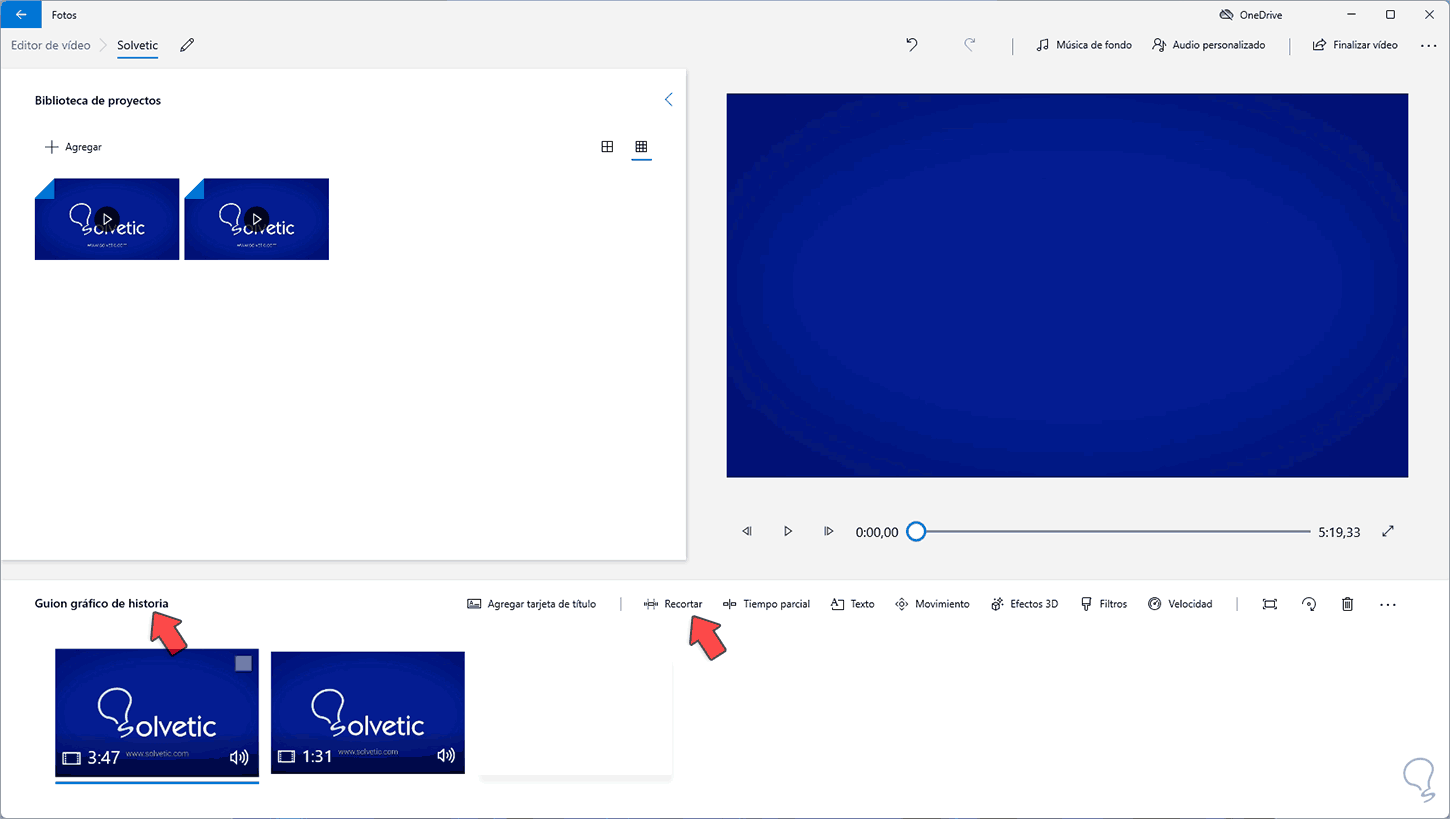The height and width of the screenshot is (819, 1450).
Task: Select the 1:31 storyboard clip
Action: pos(368,712)
